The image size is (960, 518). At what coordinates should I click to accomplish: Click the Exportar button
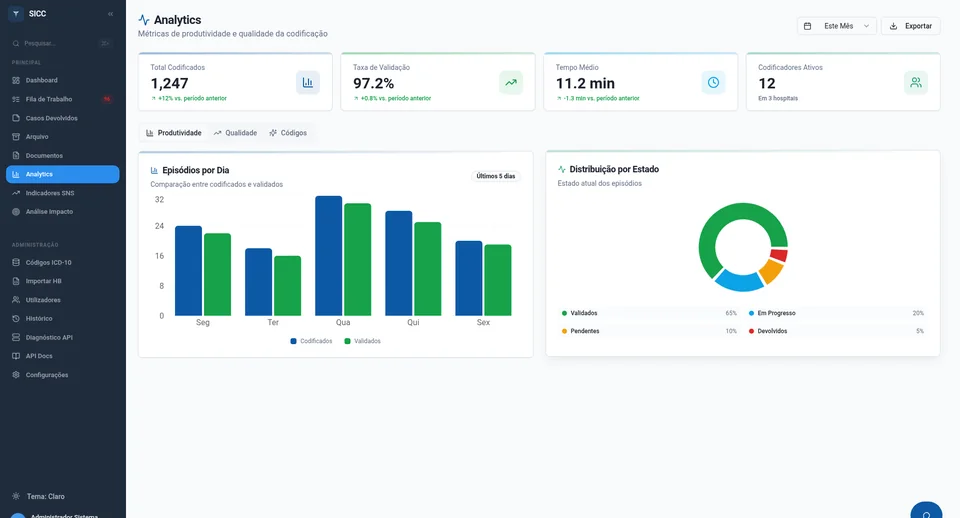click(x=910, y=26)
